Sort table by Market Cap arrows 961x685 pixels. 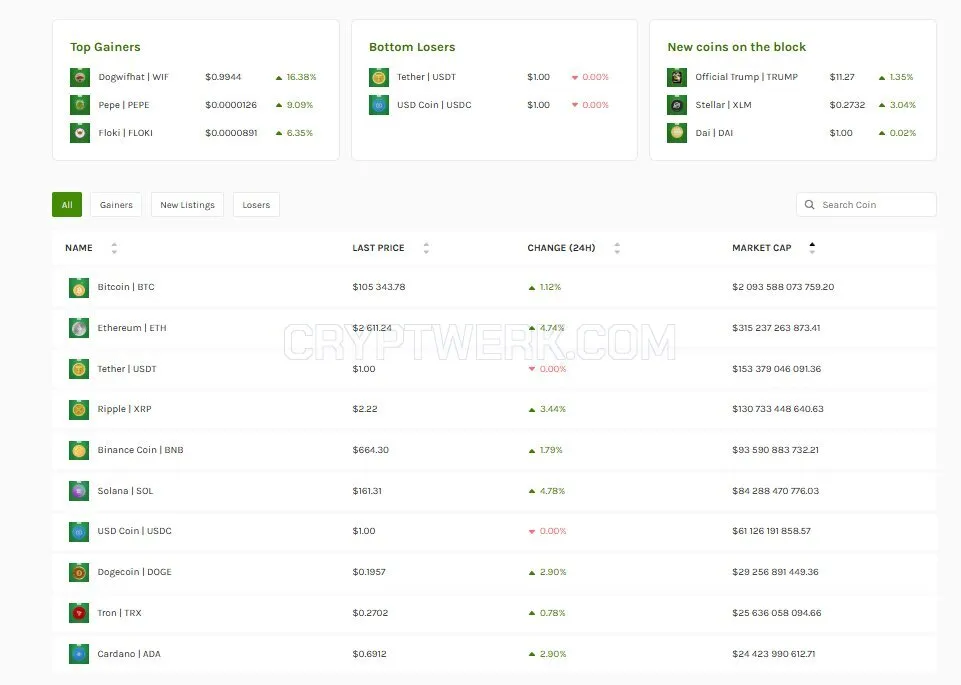tap(812, 248)
